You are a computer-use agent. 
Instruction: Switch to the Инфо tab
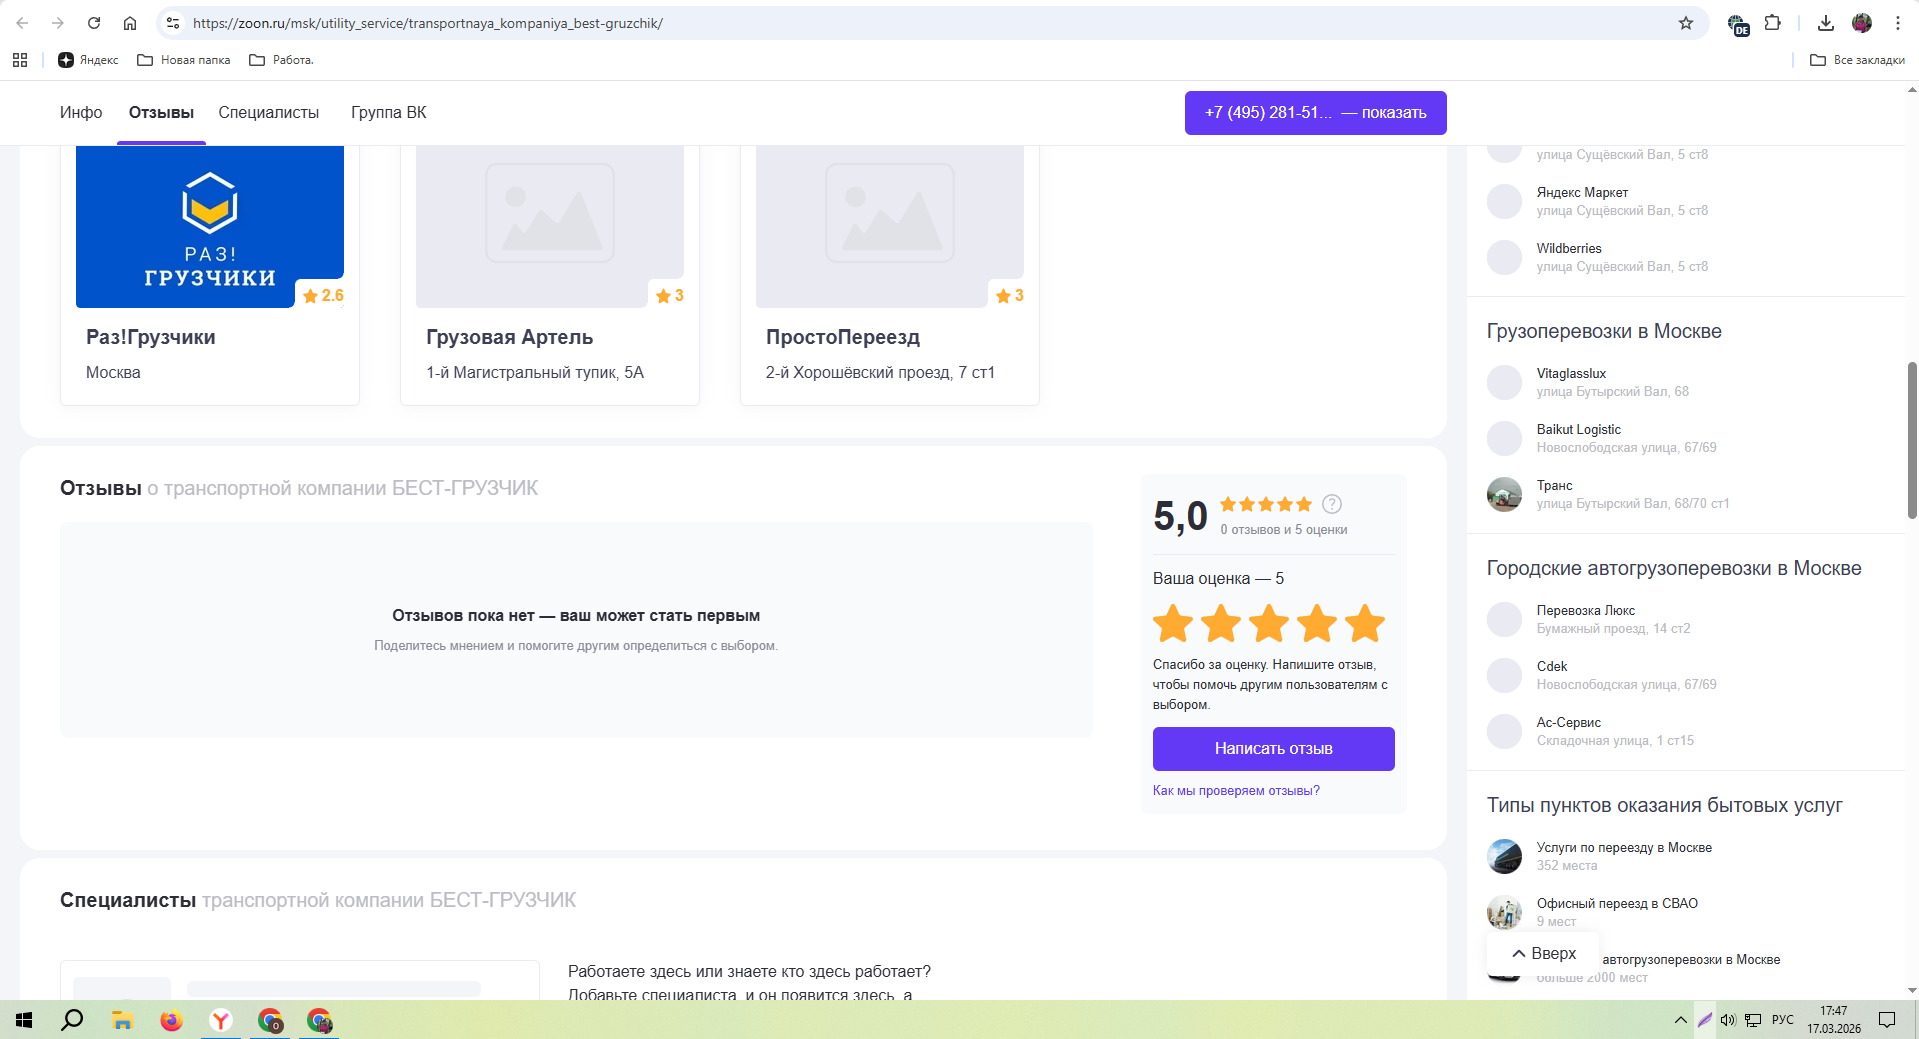tap(81, 113)
